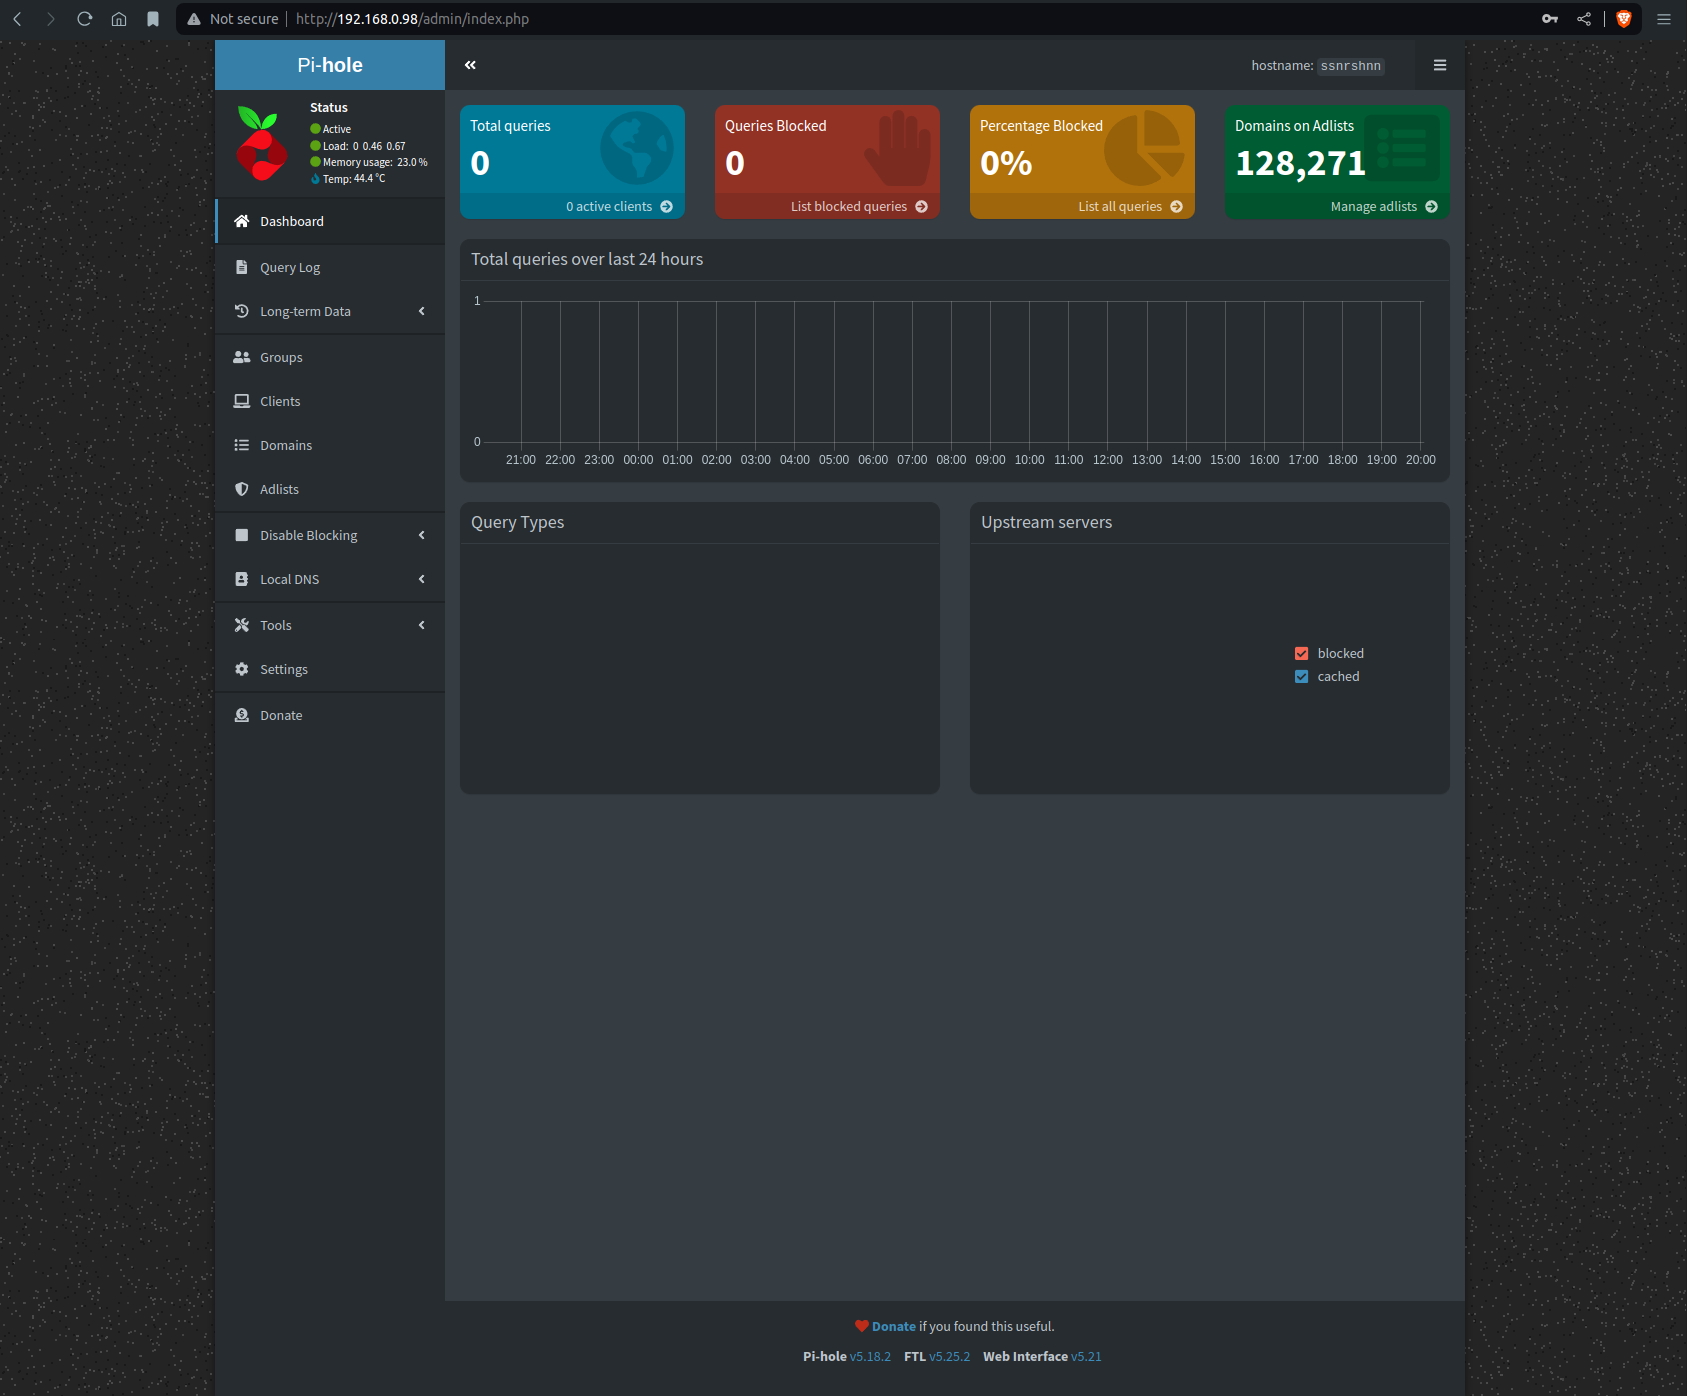Image resolution: width=1687 pixels, height=1396 pixels.
Task: Open Query Log via its document icon
Action: tap(241, 267)
